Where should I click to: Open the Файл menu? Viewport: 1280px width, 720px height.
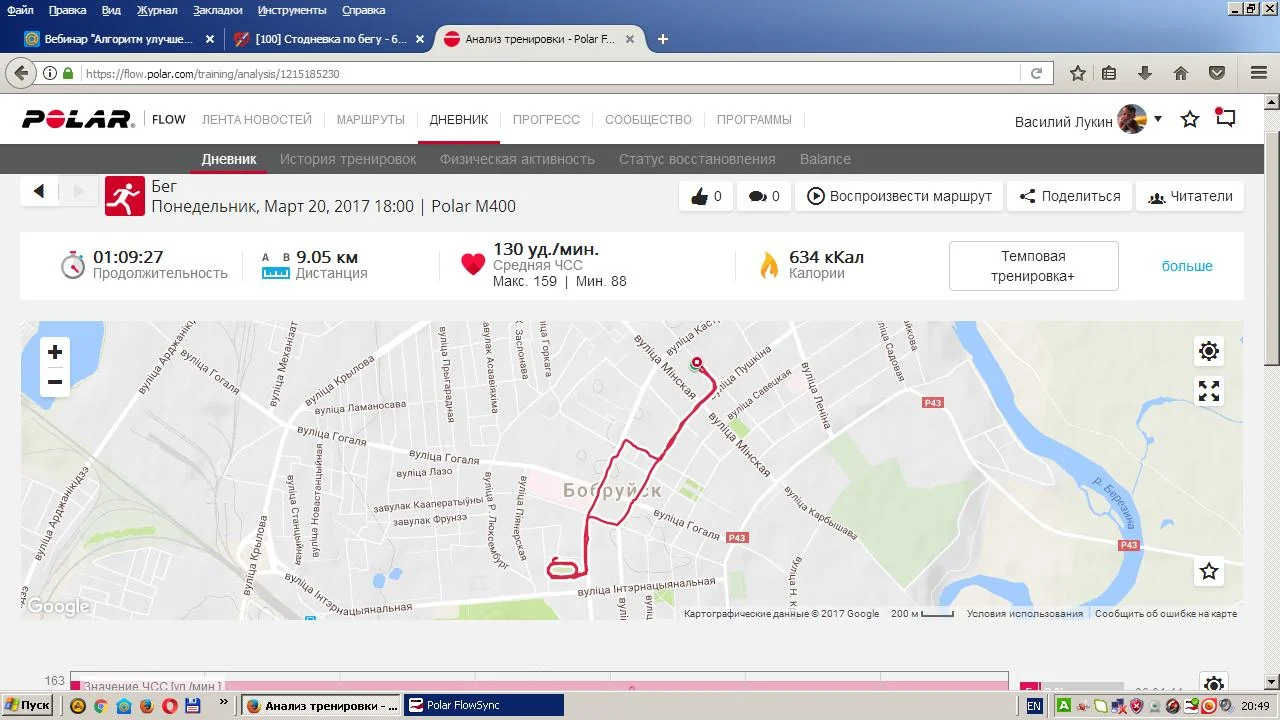point(21,10)
